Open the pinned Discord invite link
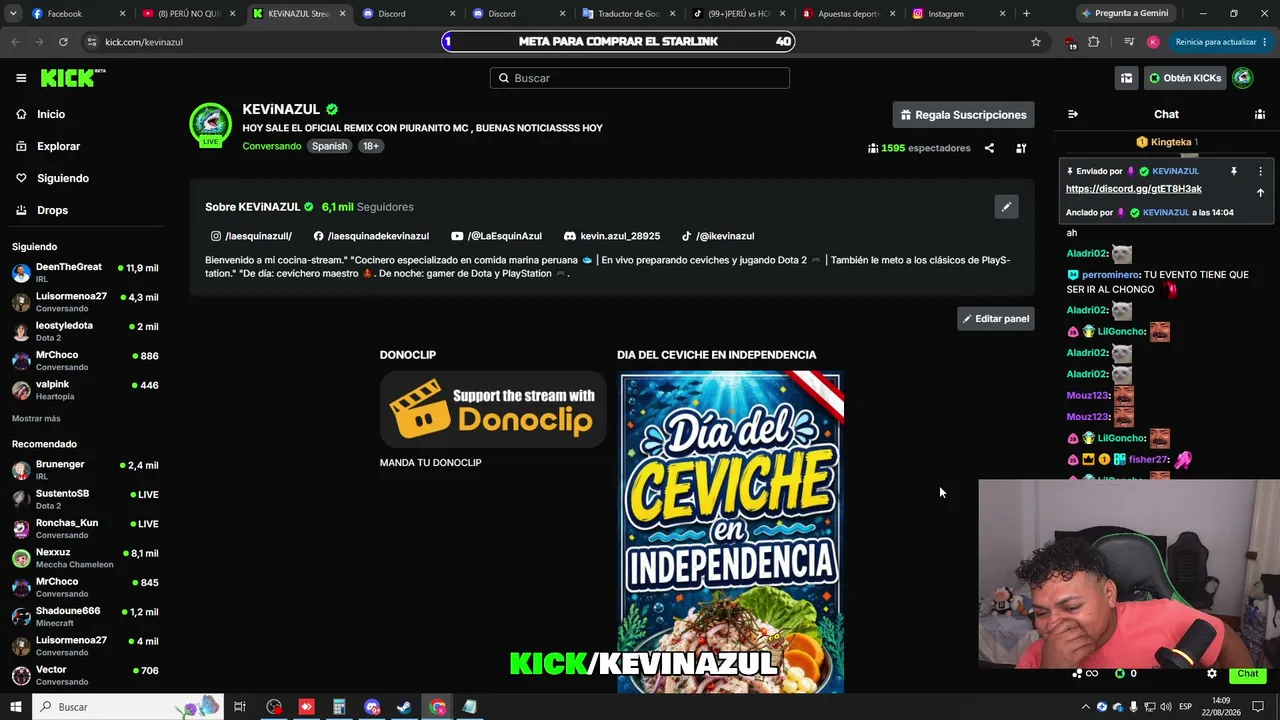 [x=1134, y=189]
